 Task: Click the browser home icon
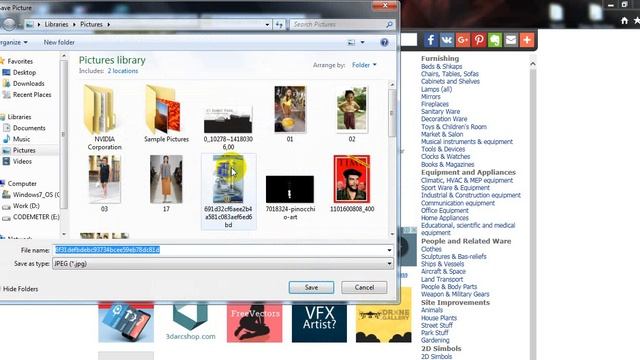point(624,20)
